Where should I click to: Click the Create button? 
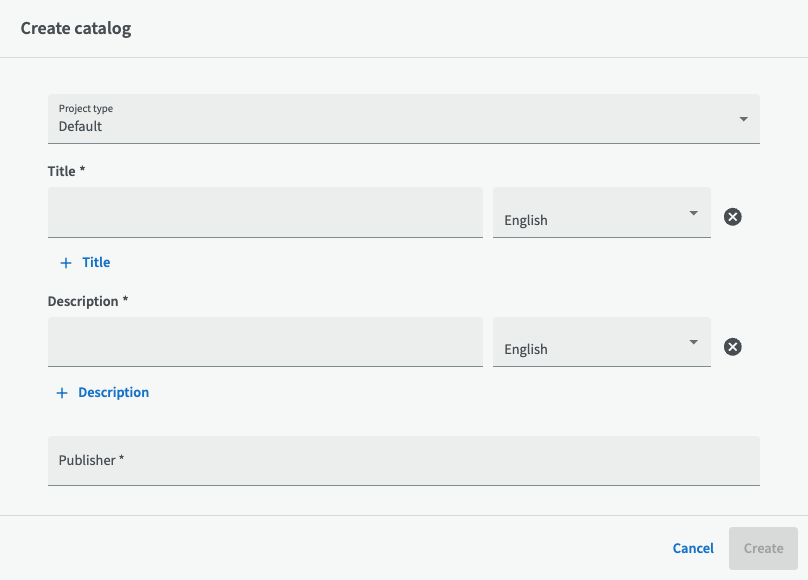tap(763, 548)
